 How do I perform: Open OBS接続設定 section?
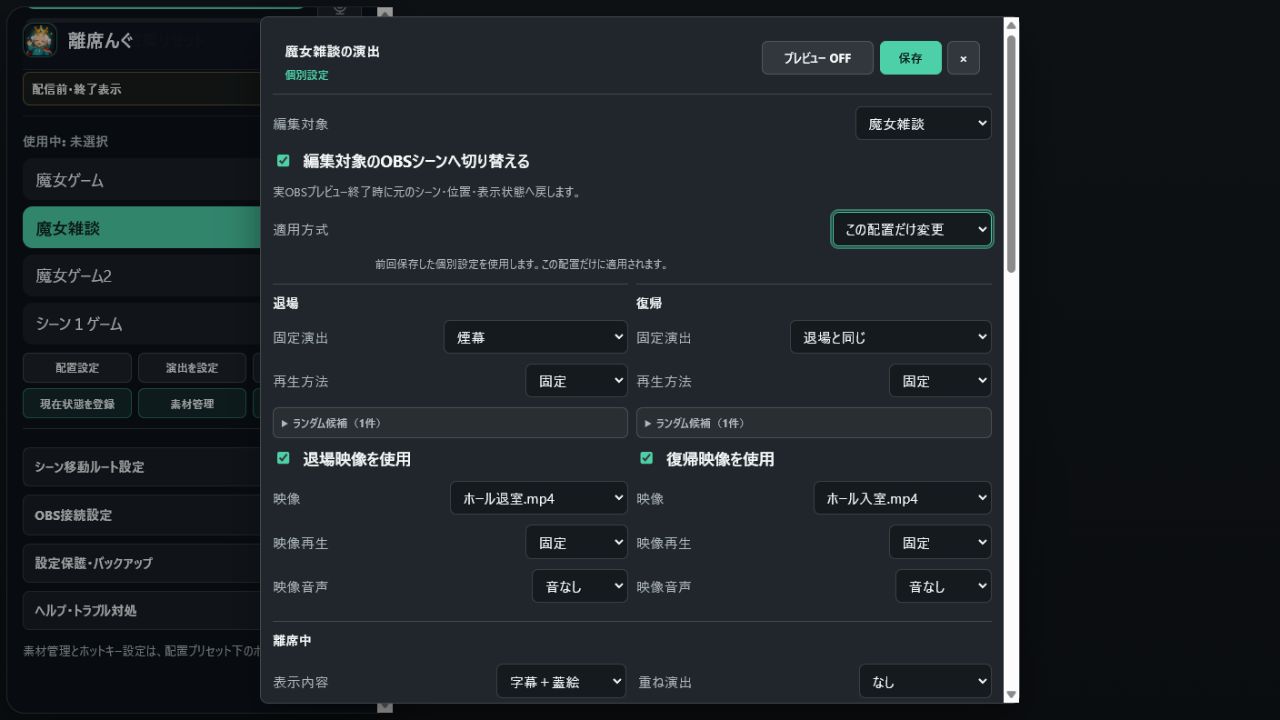[x=141, y=515]
